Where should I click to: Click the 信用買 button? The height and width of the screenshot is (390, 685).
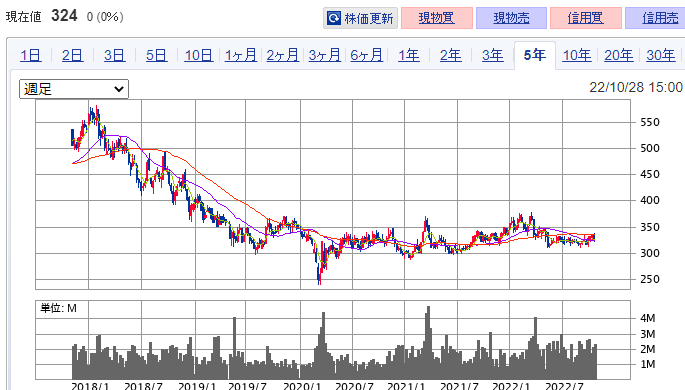pos(585,18)
